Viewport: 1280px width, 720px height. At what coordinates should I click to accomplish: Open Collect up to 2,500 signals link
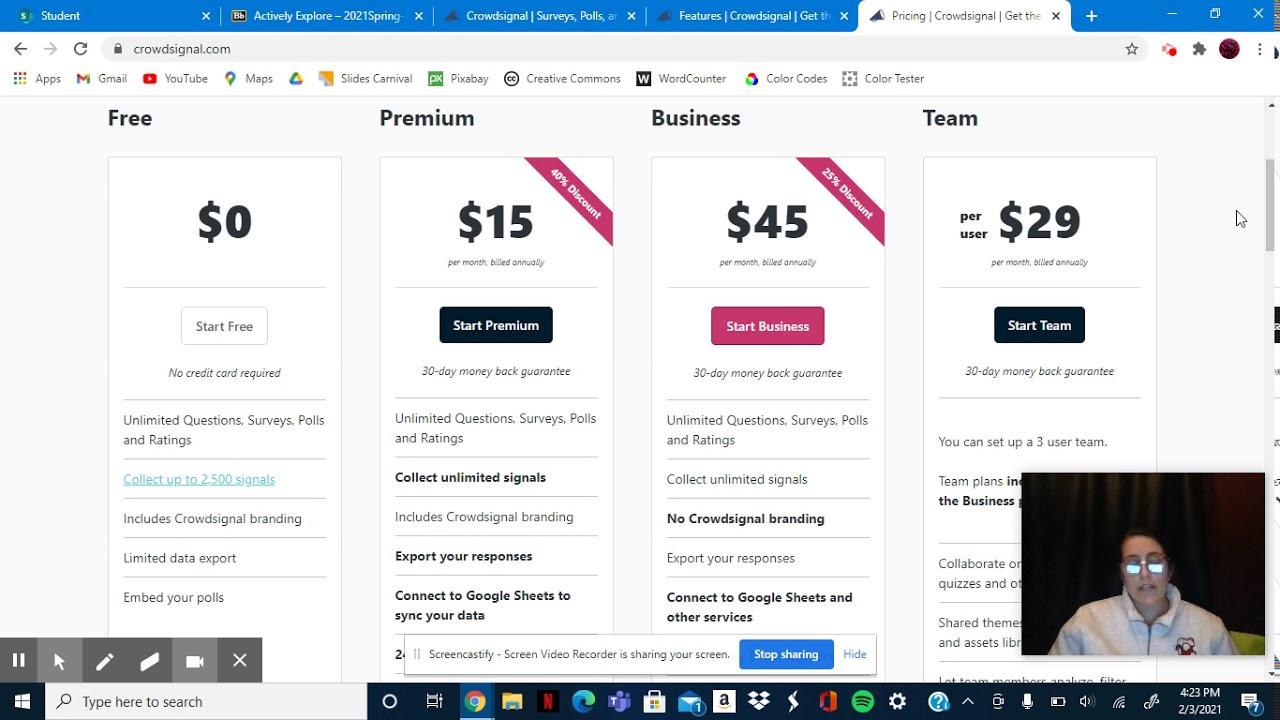click(x=199, y=479)
